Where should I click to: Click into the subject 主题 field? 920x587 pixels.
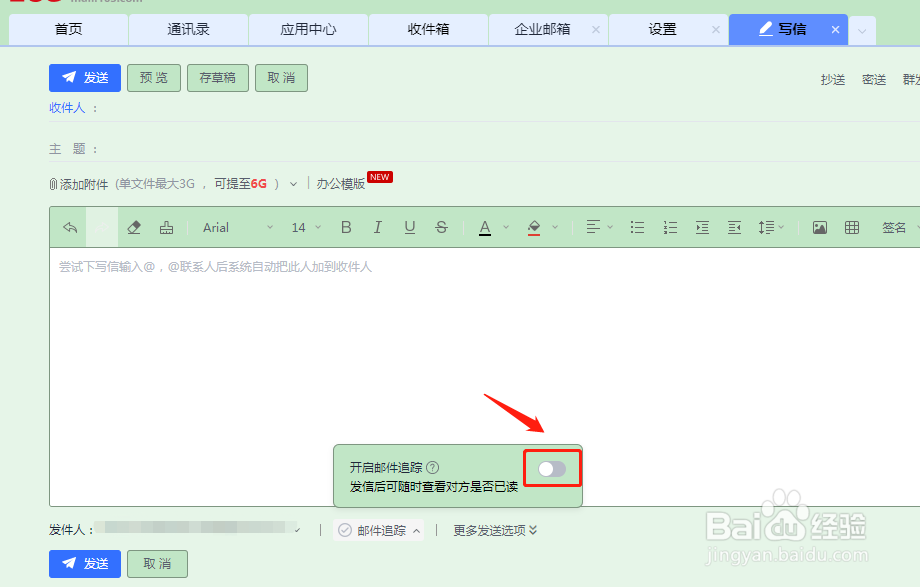510,149
